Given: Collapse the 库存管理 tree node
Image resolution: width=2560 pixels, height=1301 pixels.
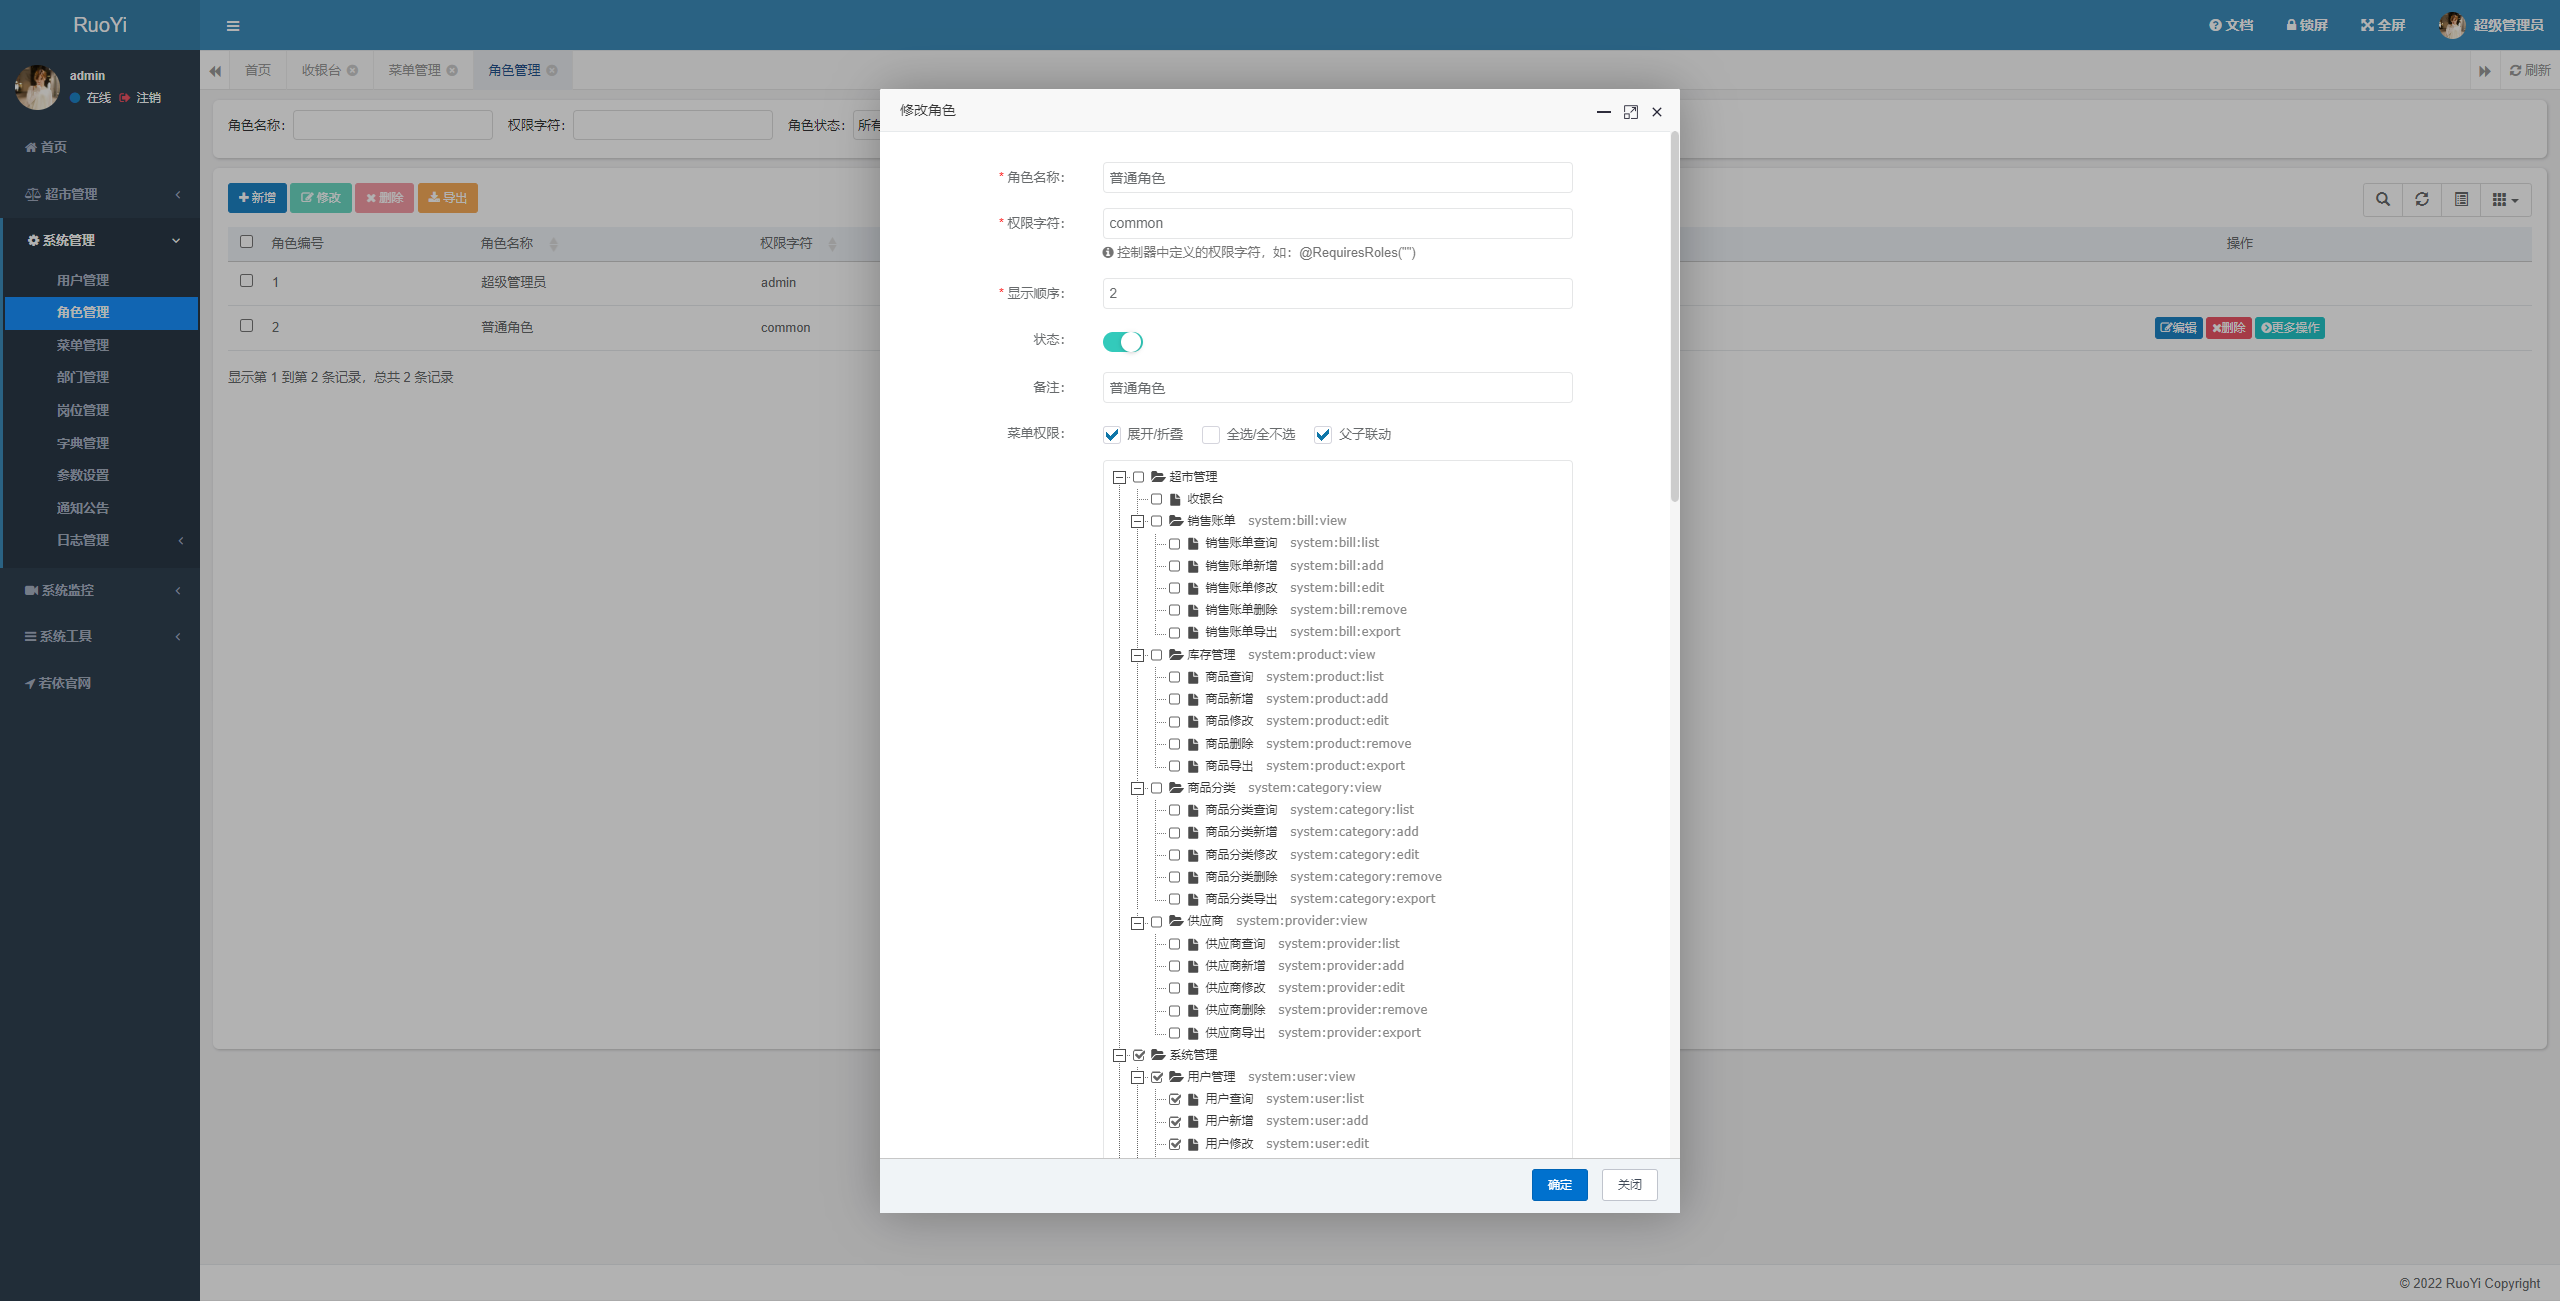Looking at the screenshot, I should pyautogui.click(x=1137, y=655).
